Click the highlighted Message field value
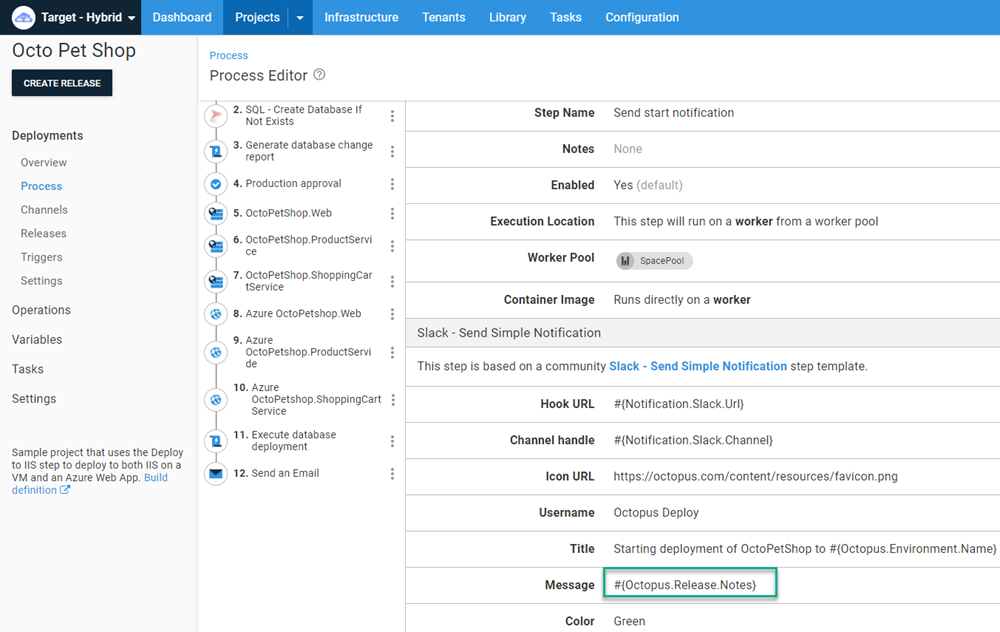The width and height of the screenshot is (1000, 632). pyautogui.click(x=689, y=584)
